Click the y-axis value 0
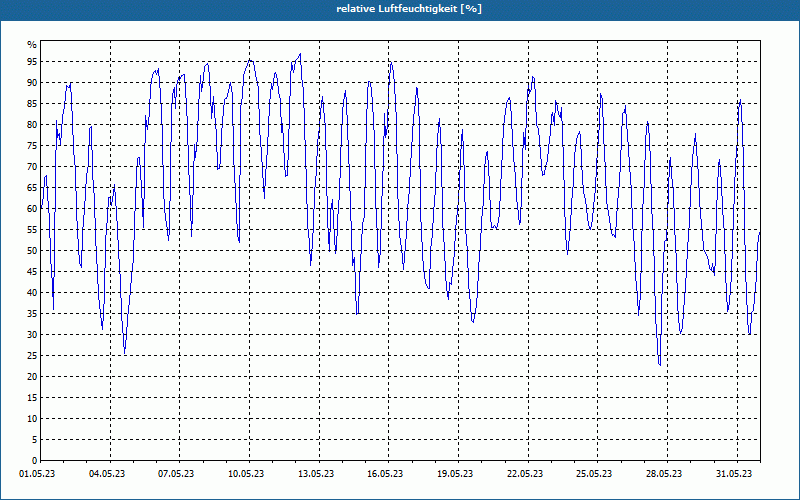Image resolution: width=800 pixels, height=500 pixels. 35,461
